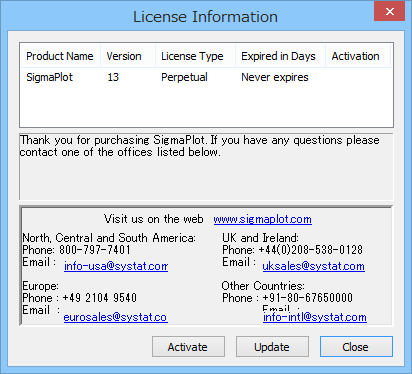Open the www.sigmaplot.com link
The width and height of the screenshot is (412, 374).
click(263, 219)
